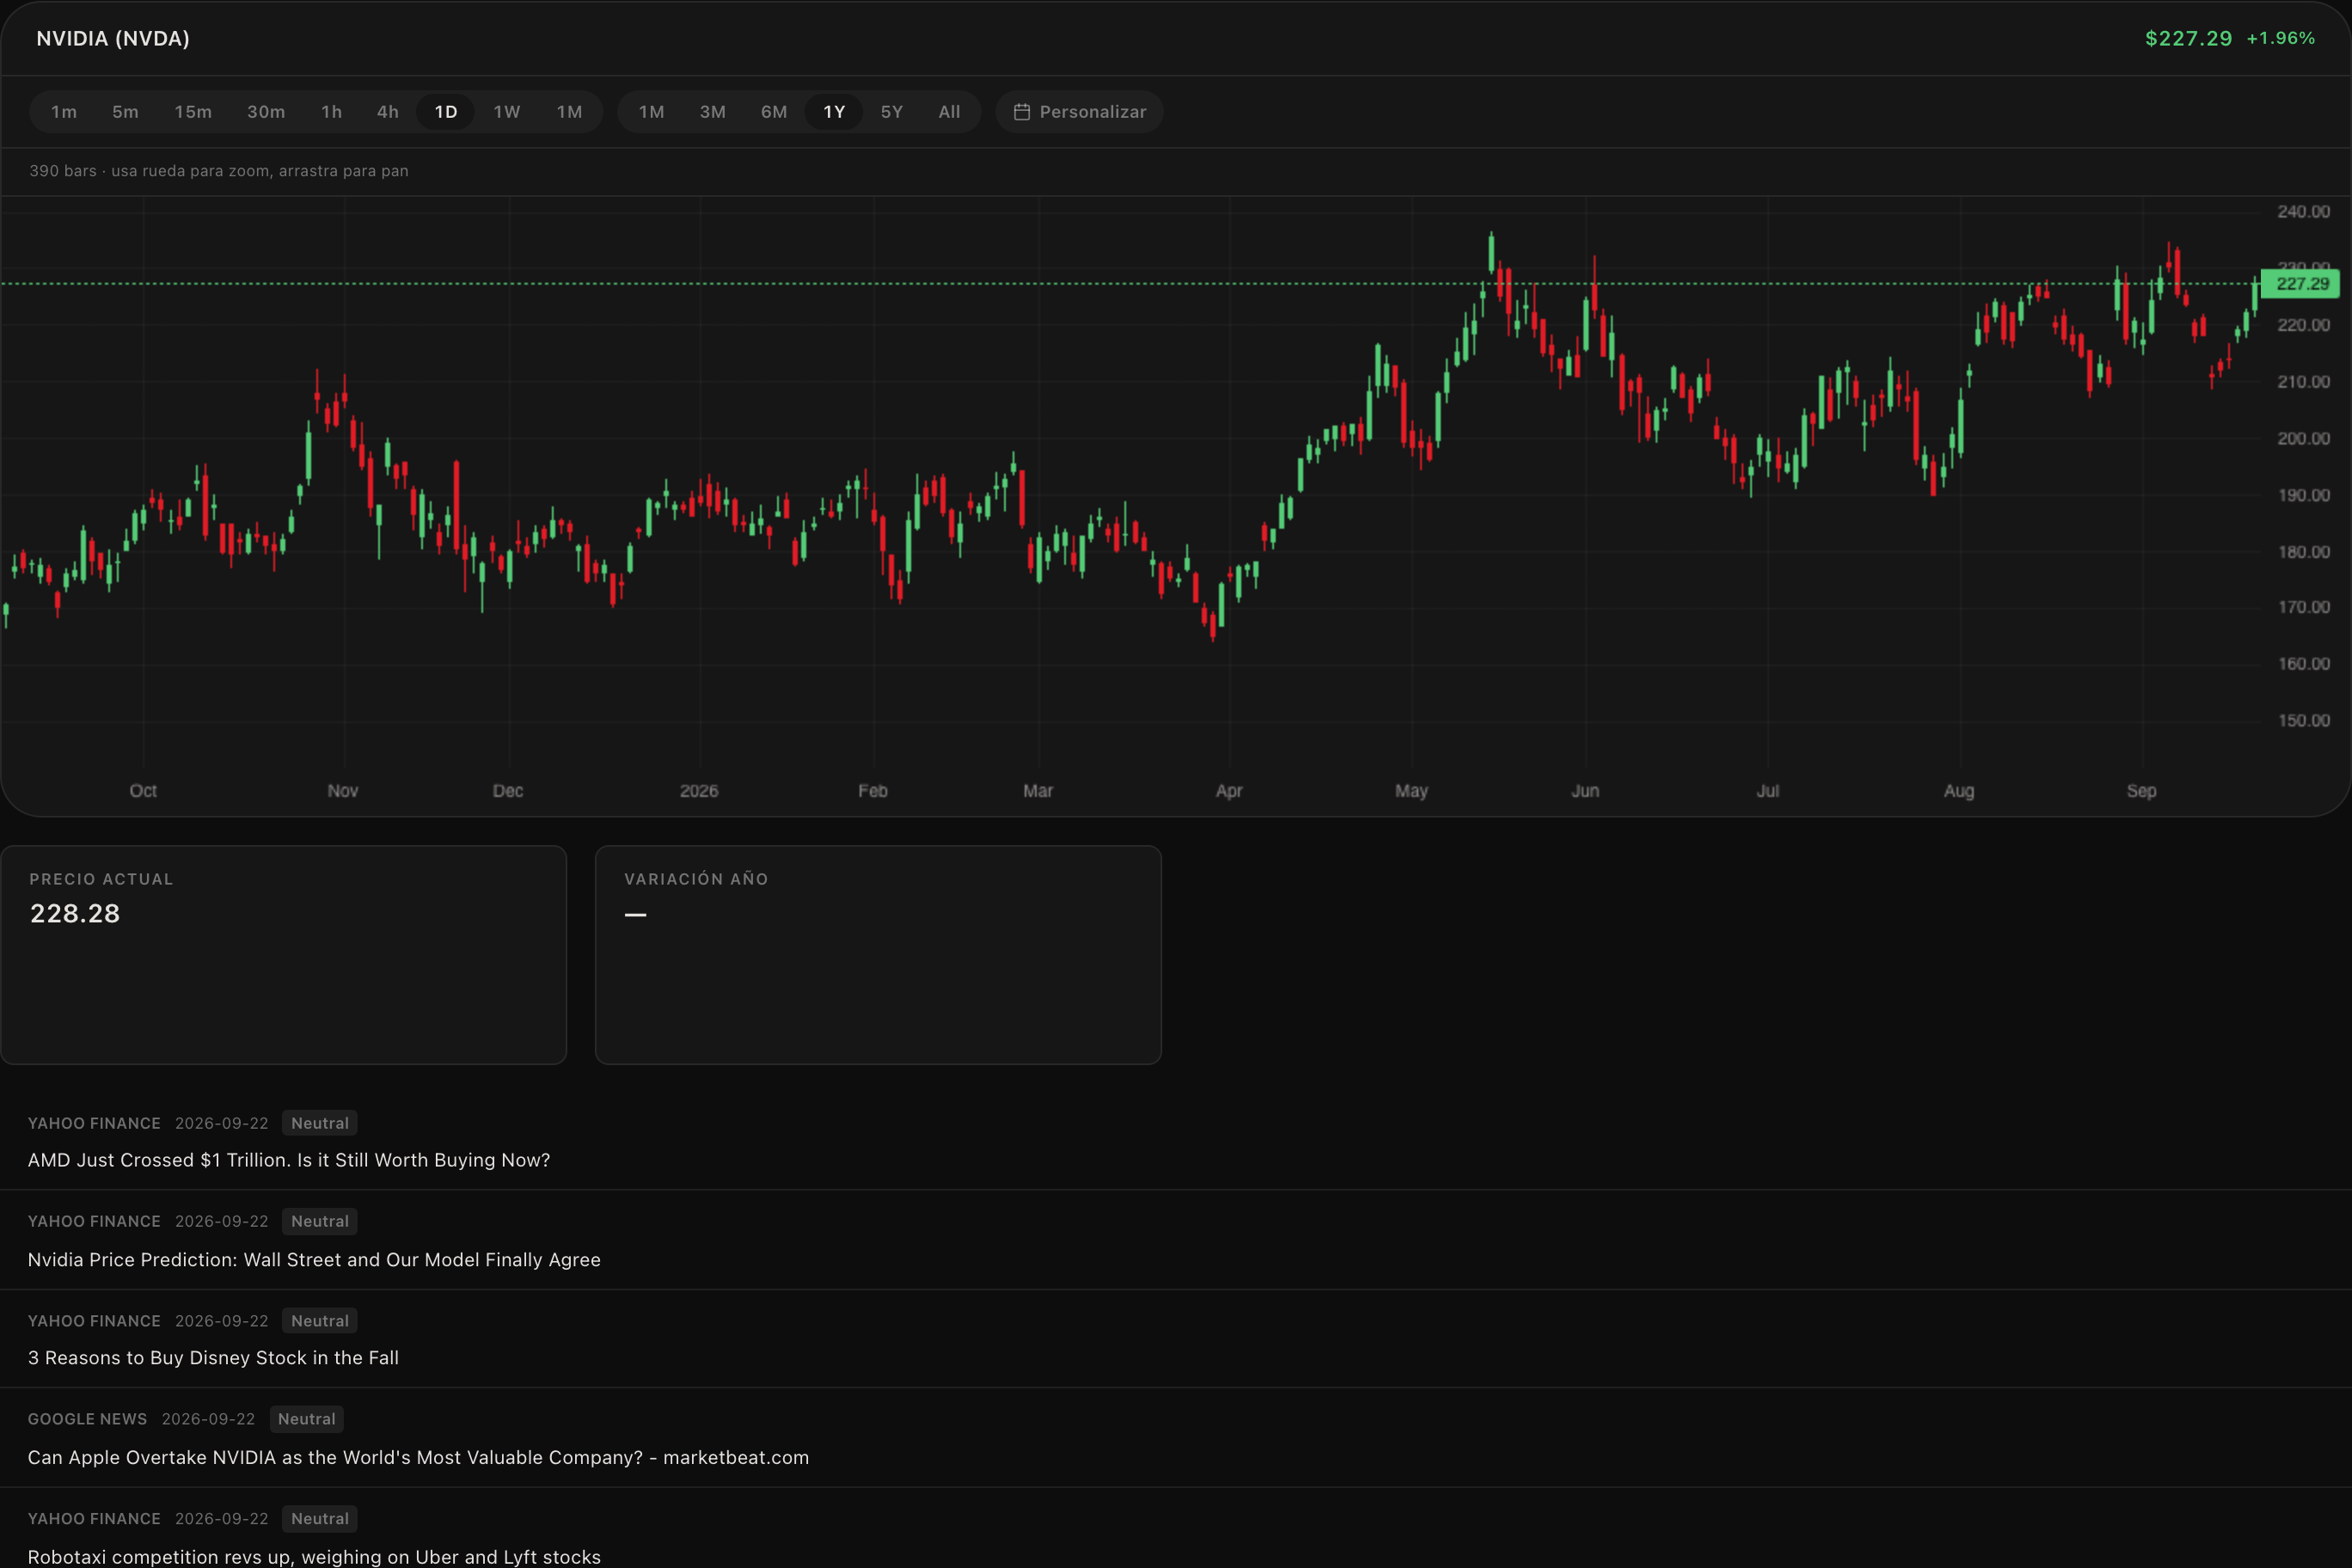Click Neutral badge on Google News article
Viewport: 2352px width, 1568px height.
pyautogui.click(x=307, y=1419)
